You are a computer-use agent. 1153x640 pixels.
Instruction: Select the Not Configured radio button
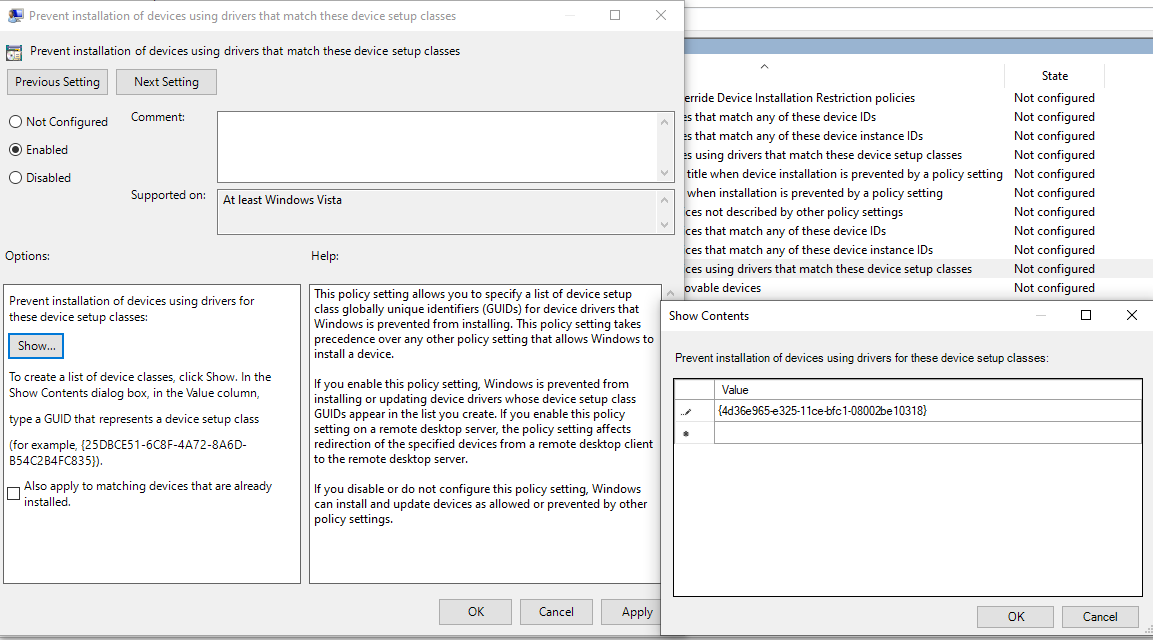(15, 122)
